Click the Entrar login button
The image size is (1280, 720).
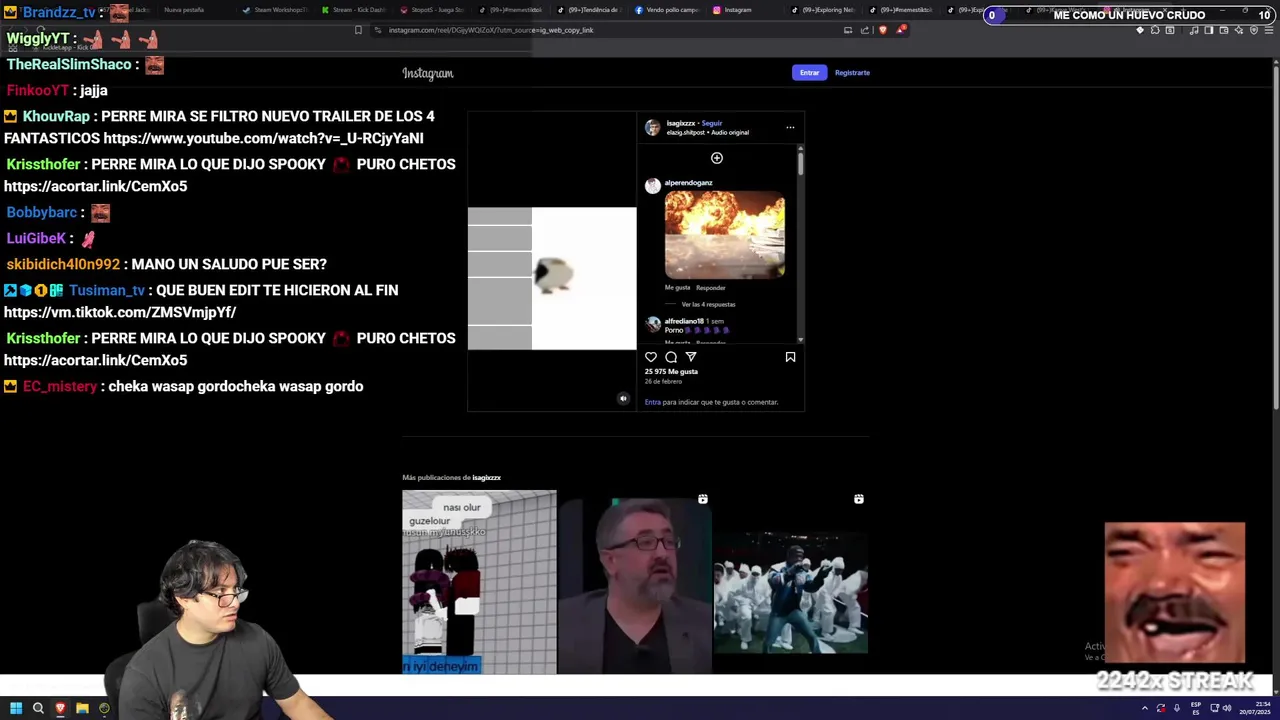pos(809,72)
